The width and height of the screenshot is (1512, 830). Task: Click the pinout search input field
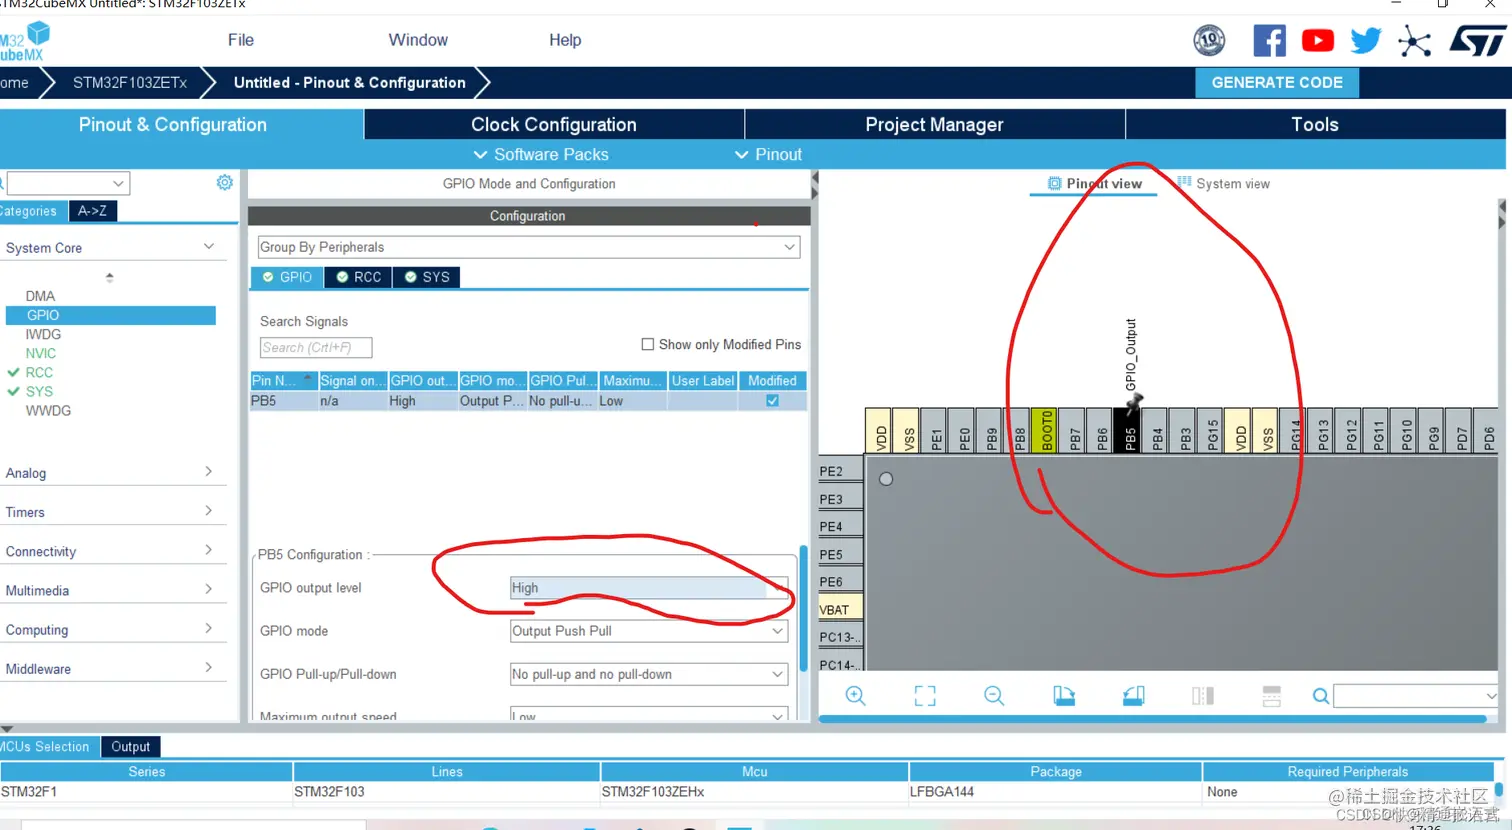(x=1415, y=696)
